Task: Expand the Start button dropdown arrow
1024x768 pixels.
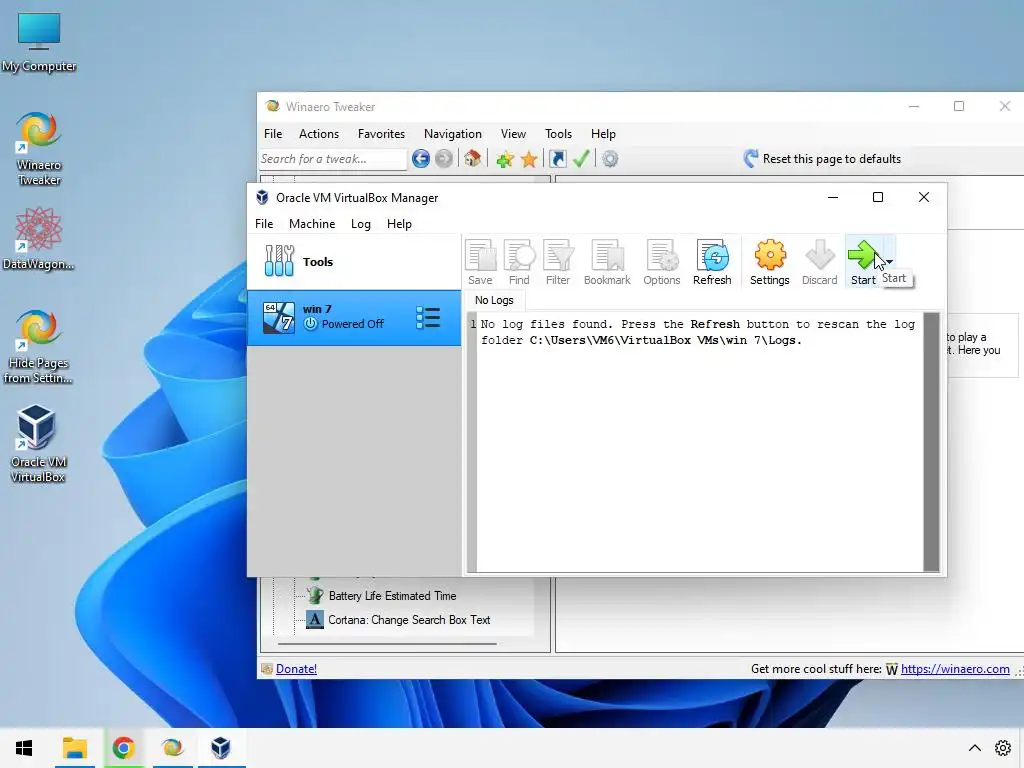Action: [889, 261]
